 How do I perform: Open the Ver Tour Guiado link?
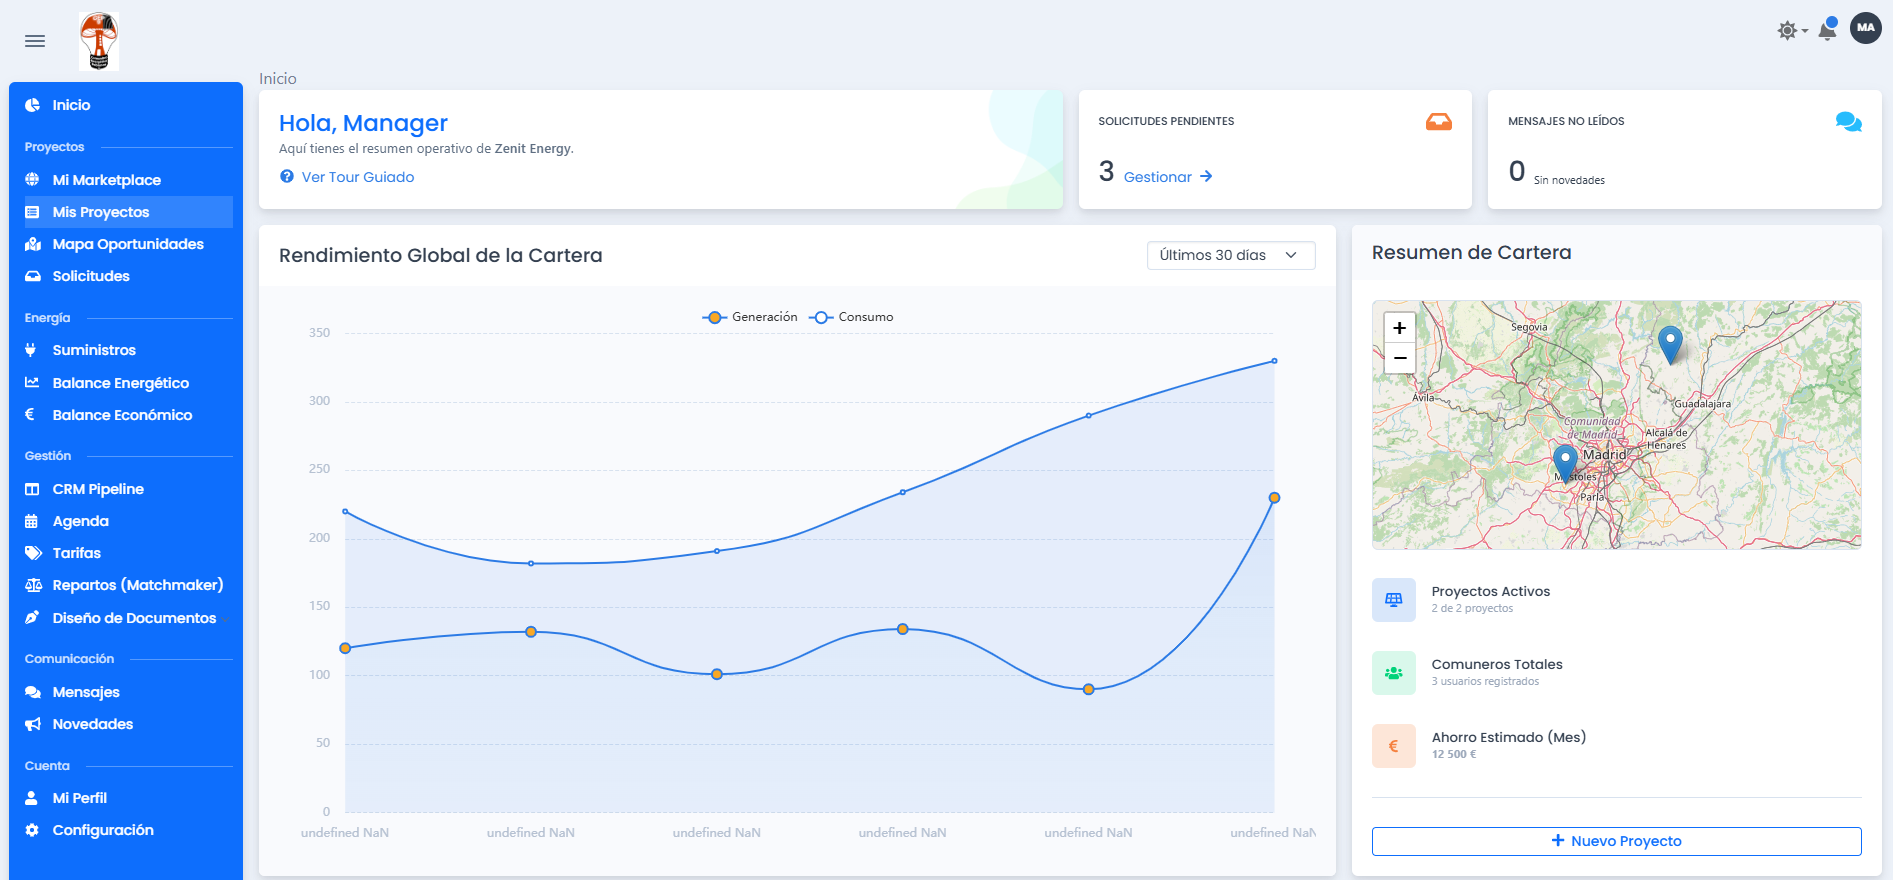[x=357, y=177]
